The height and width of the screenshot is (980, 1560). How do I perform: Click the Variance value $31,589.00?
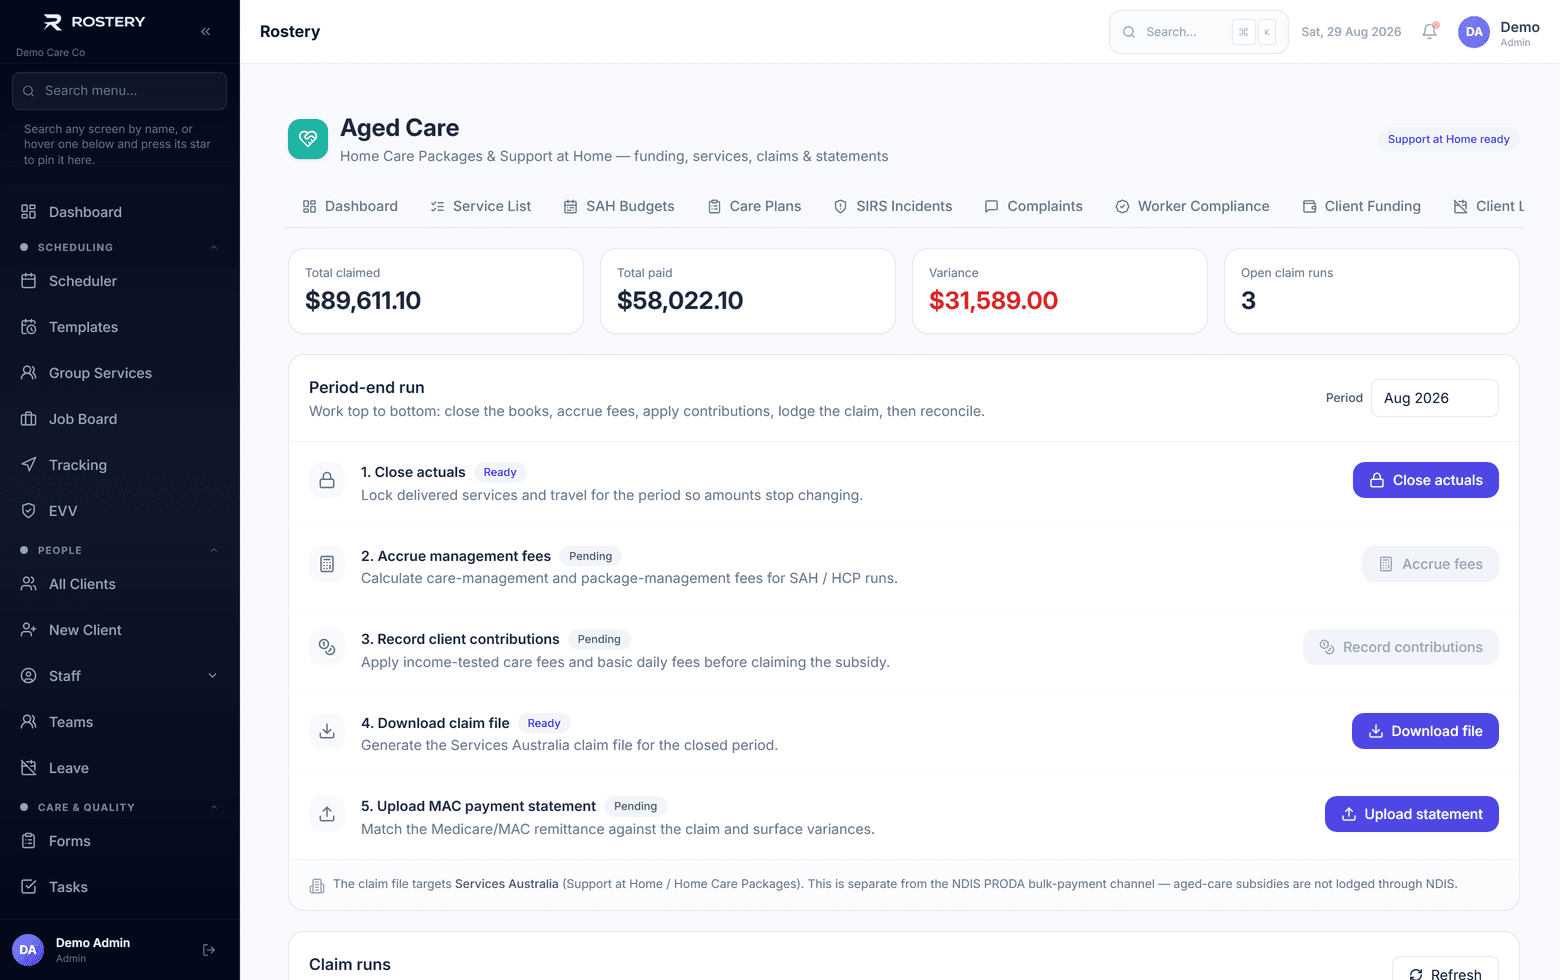(x=993, y=300)
